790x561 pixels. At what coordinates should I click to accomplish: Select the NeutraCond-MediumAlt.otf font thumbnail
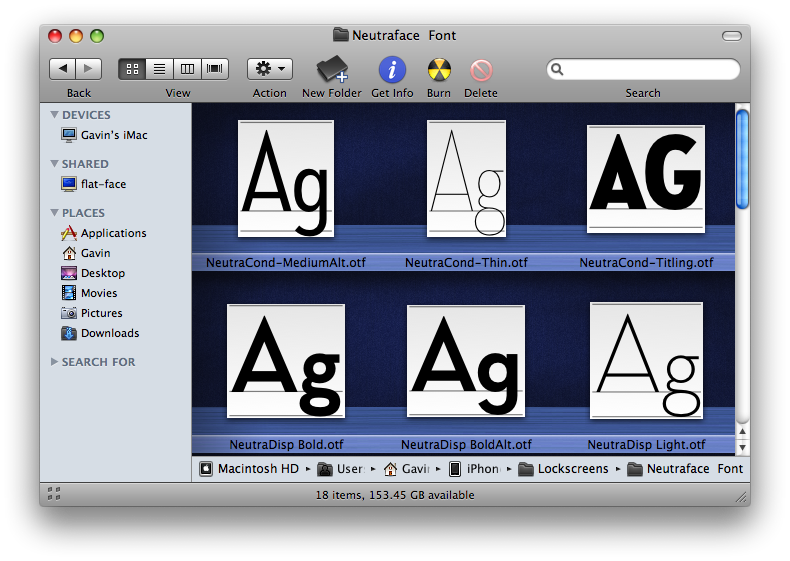point(286,178)
